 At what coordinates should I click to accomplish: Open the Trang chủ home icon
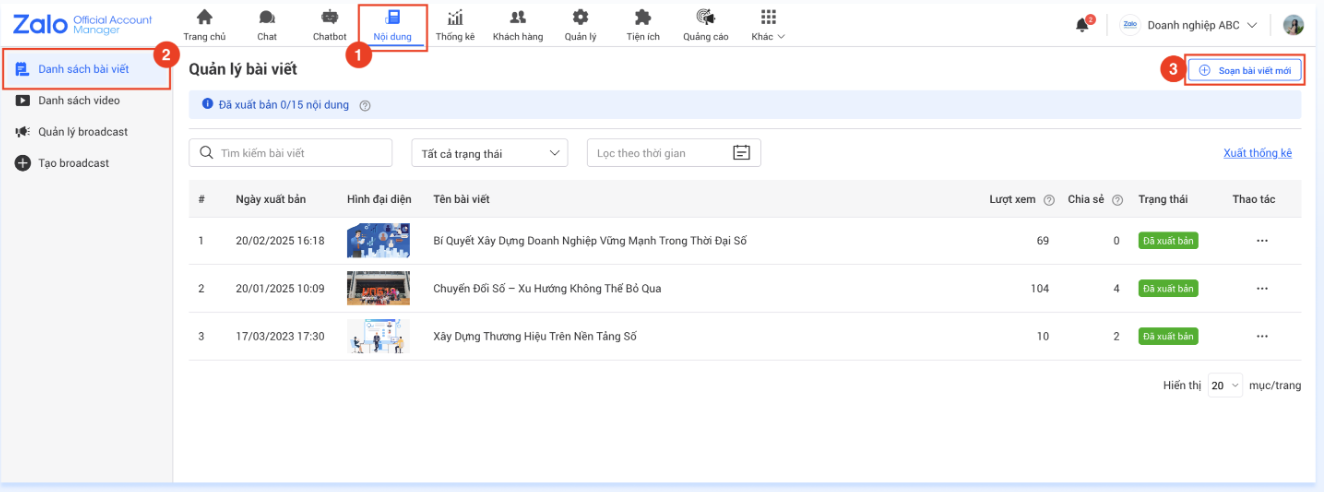click(x=204, y=17)
